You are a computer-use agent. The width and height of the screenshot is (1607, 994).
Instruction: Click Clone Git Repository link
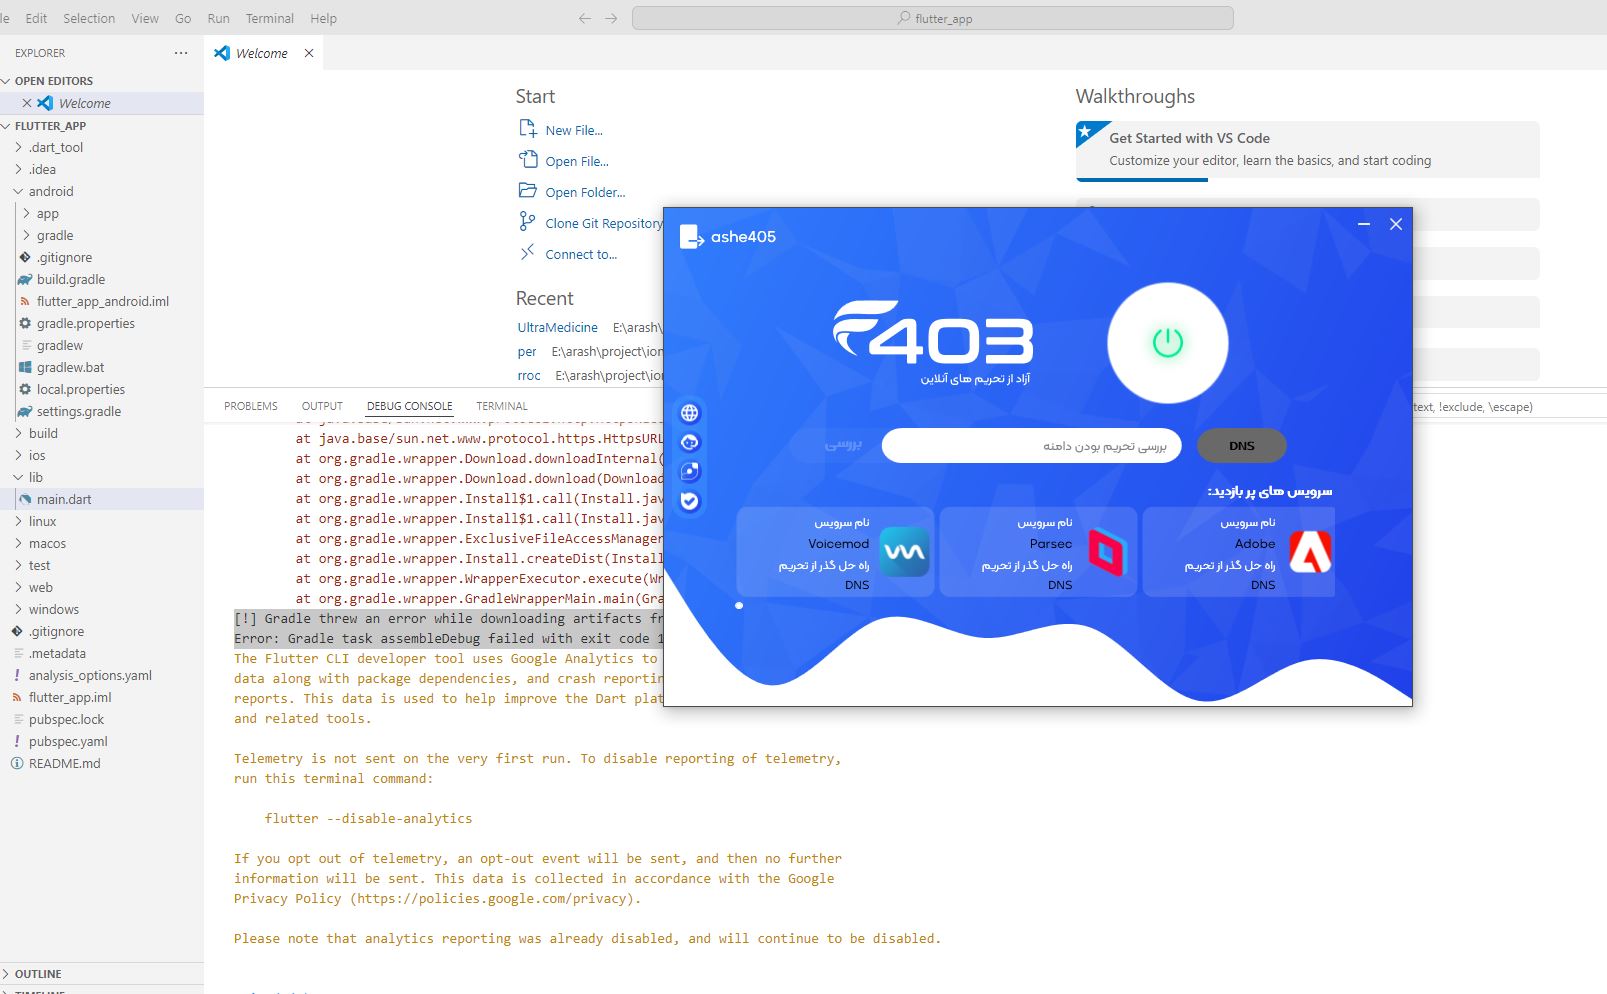click(604, 223)
